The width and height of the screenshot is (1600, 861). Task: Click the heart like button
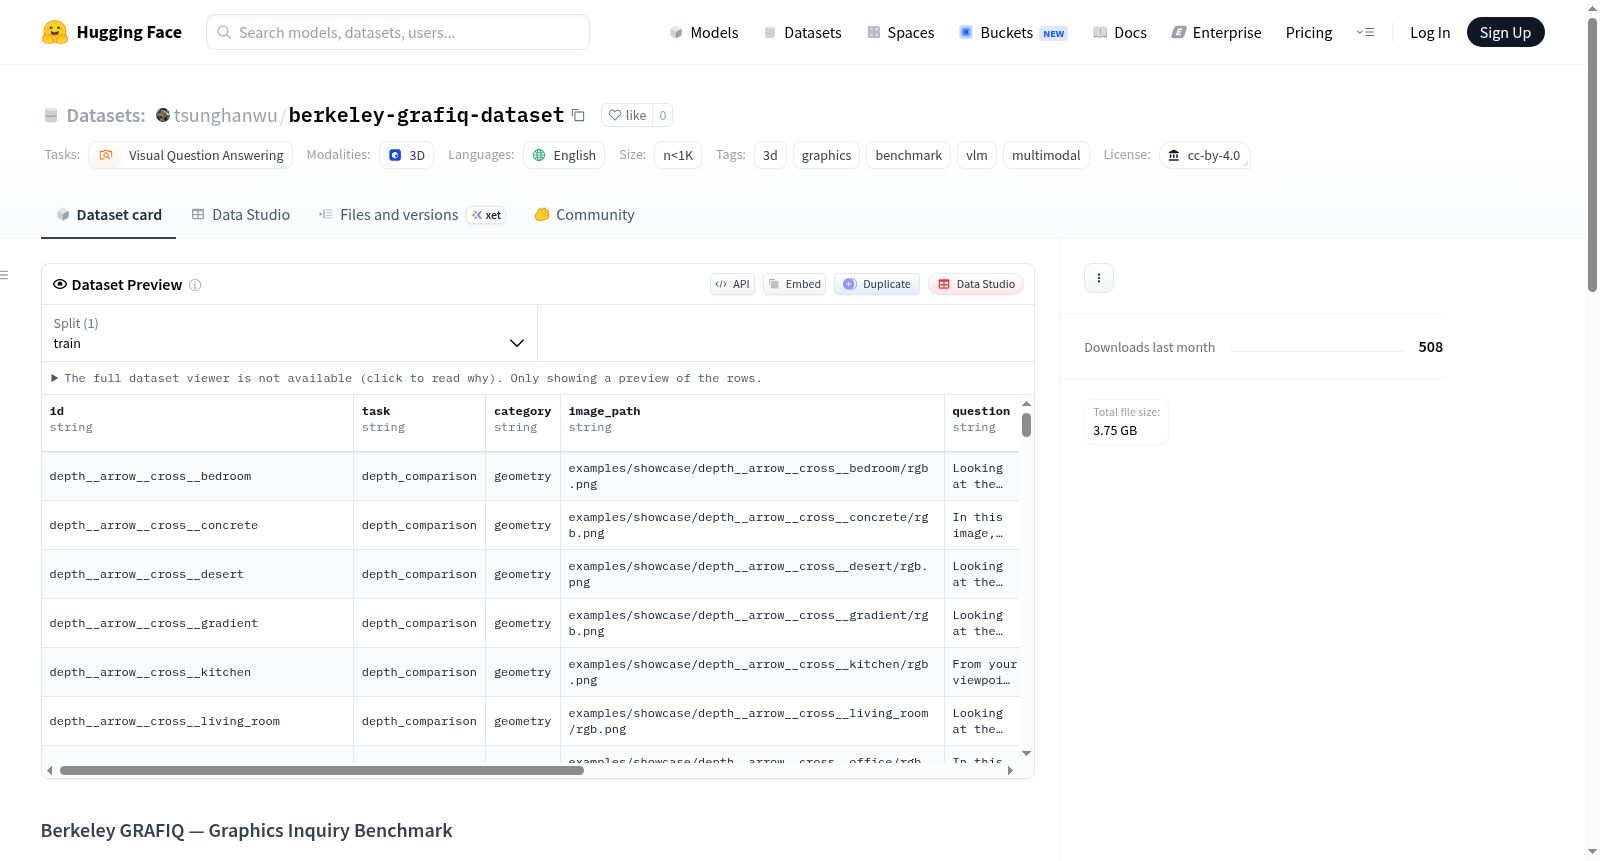click(627, 115)
